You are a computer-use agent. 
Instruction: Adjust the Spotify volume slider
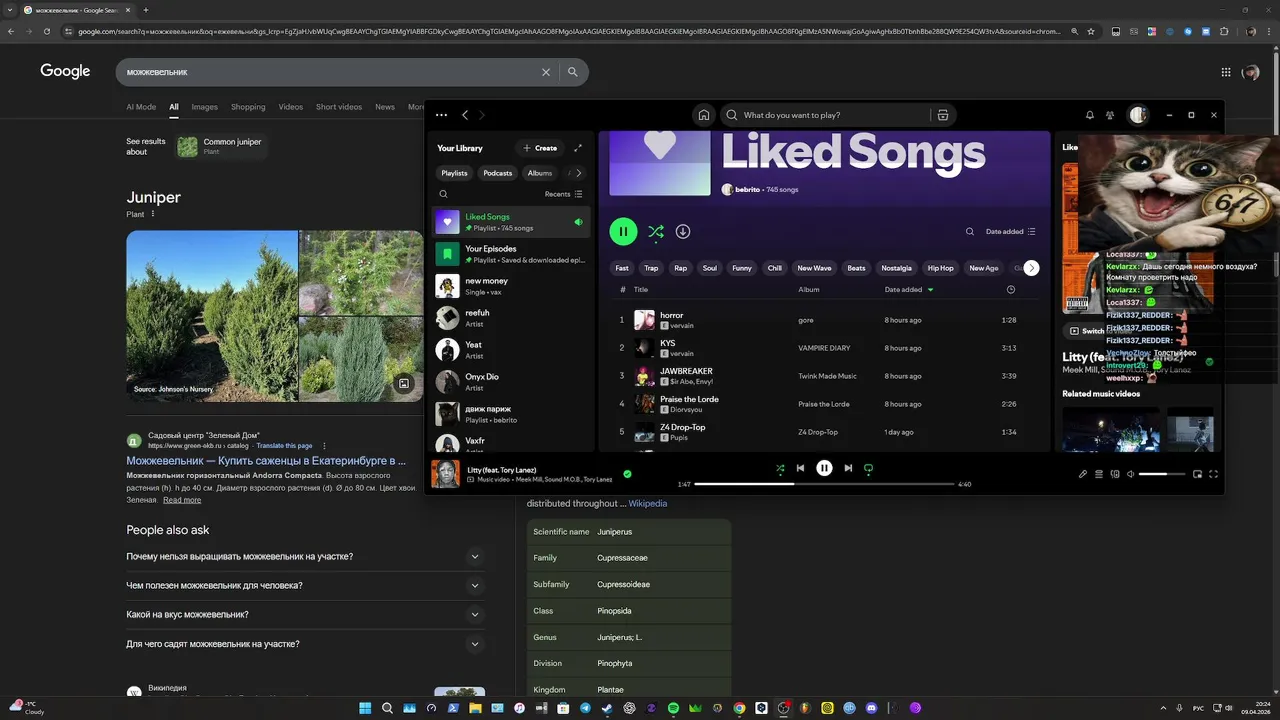(x=1162, y=474)
